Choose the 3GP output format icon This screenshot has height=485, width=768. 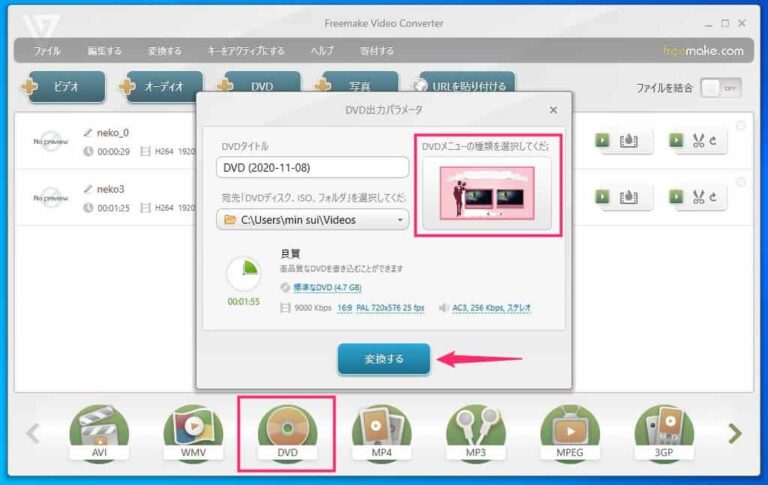tap(664, 432)
